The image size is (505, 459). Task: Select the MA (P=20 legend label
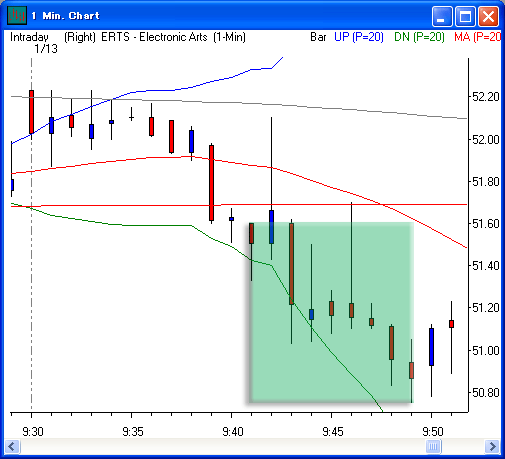477,37
